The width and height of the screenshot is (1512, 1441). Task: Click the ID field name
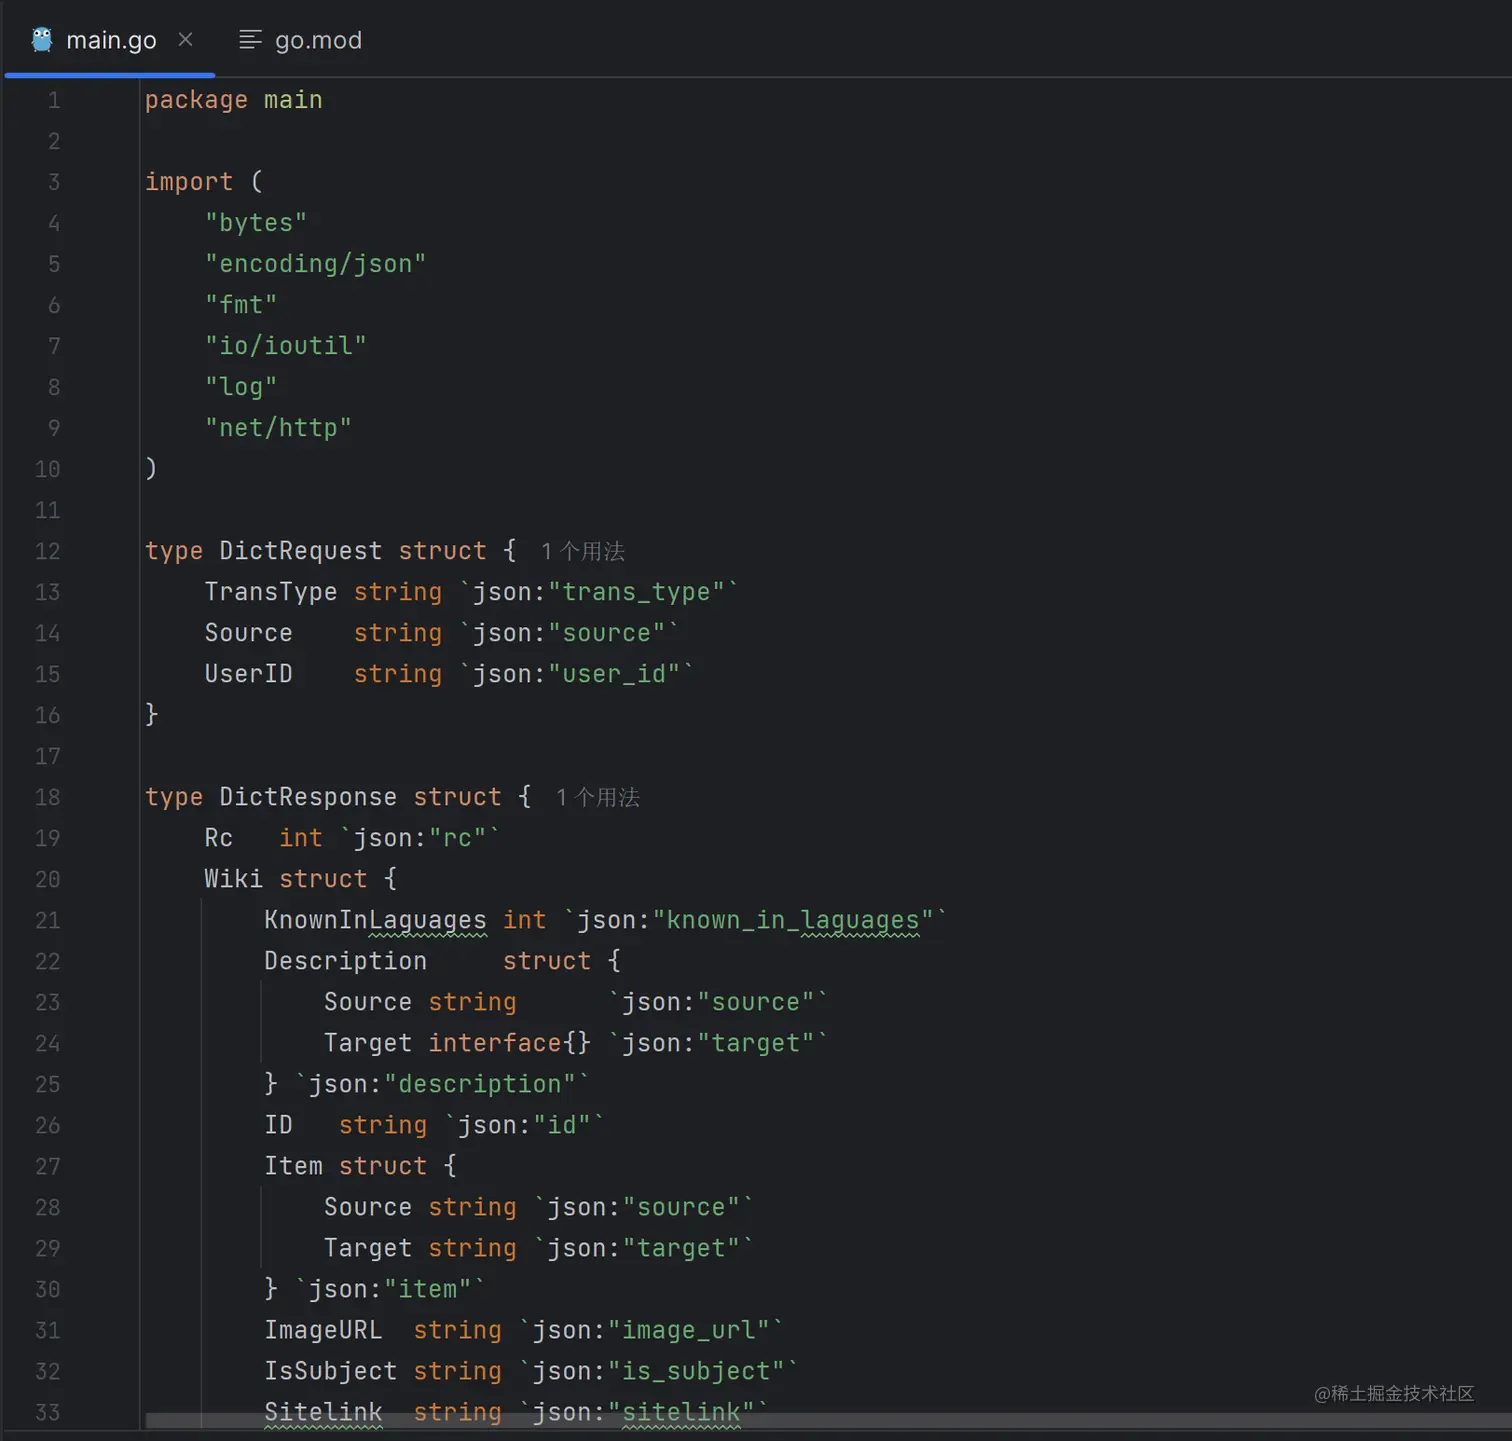(279, 1125)
